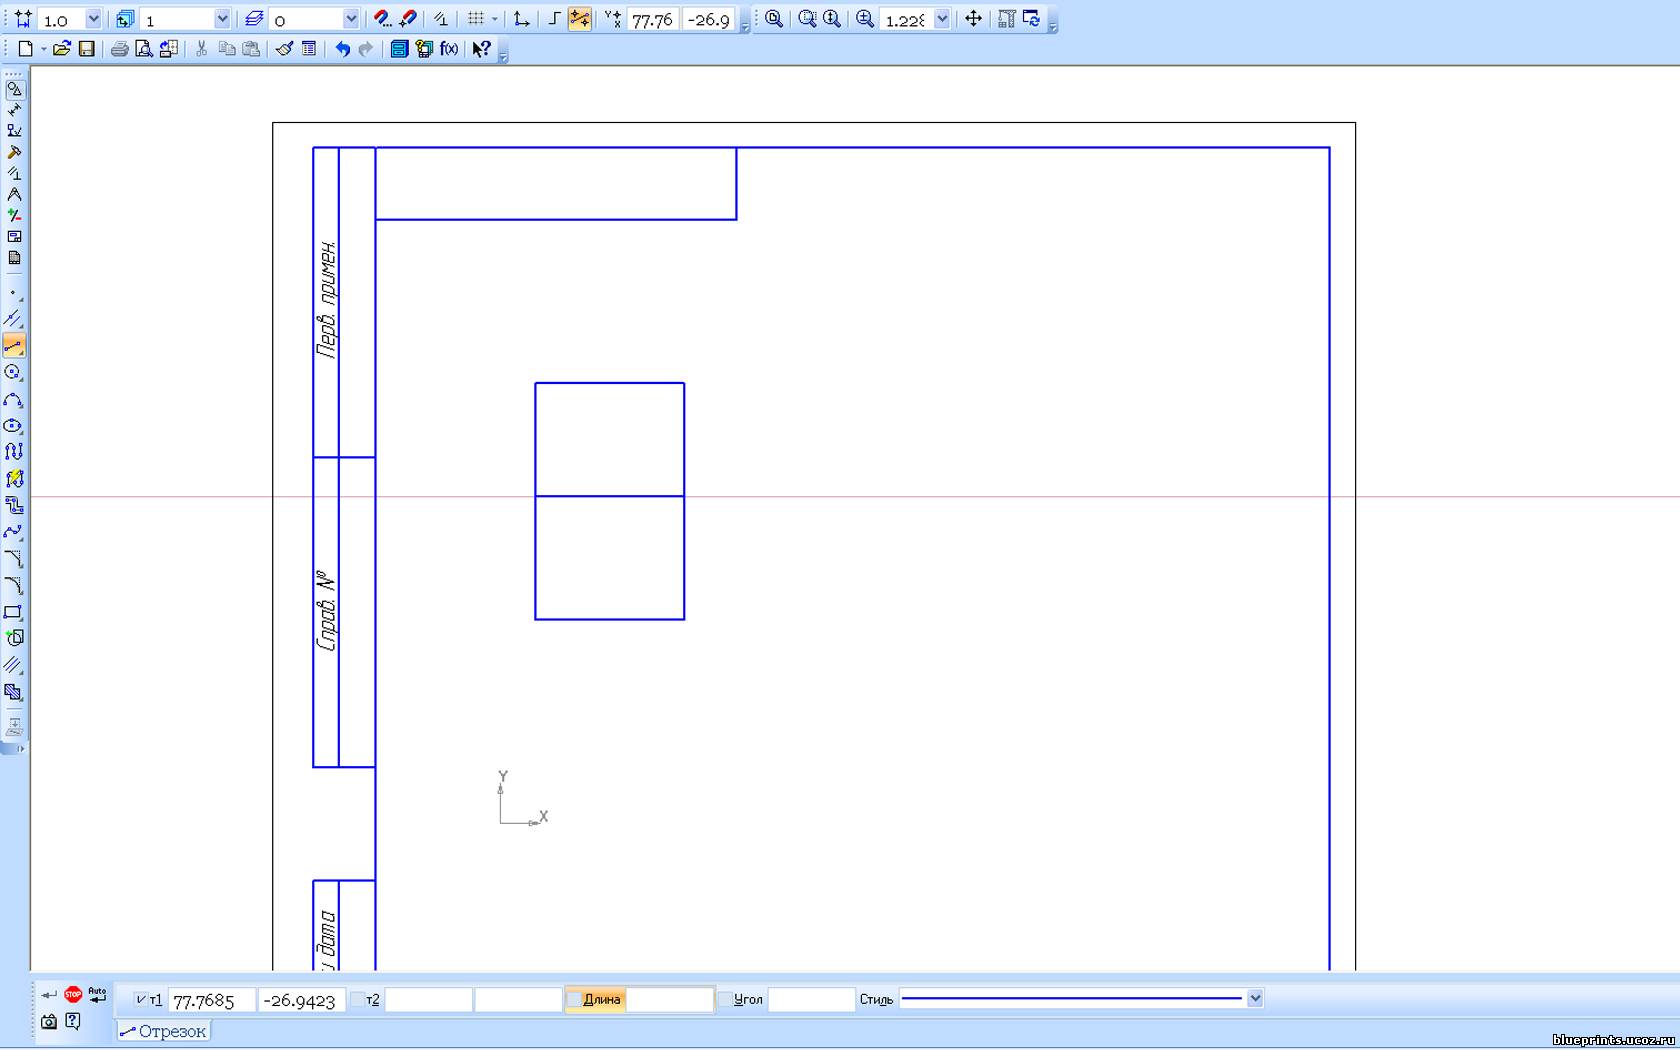Toggle the grid display icon

476,19
